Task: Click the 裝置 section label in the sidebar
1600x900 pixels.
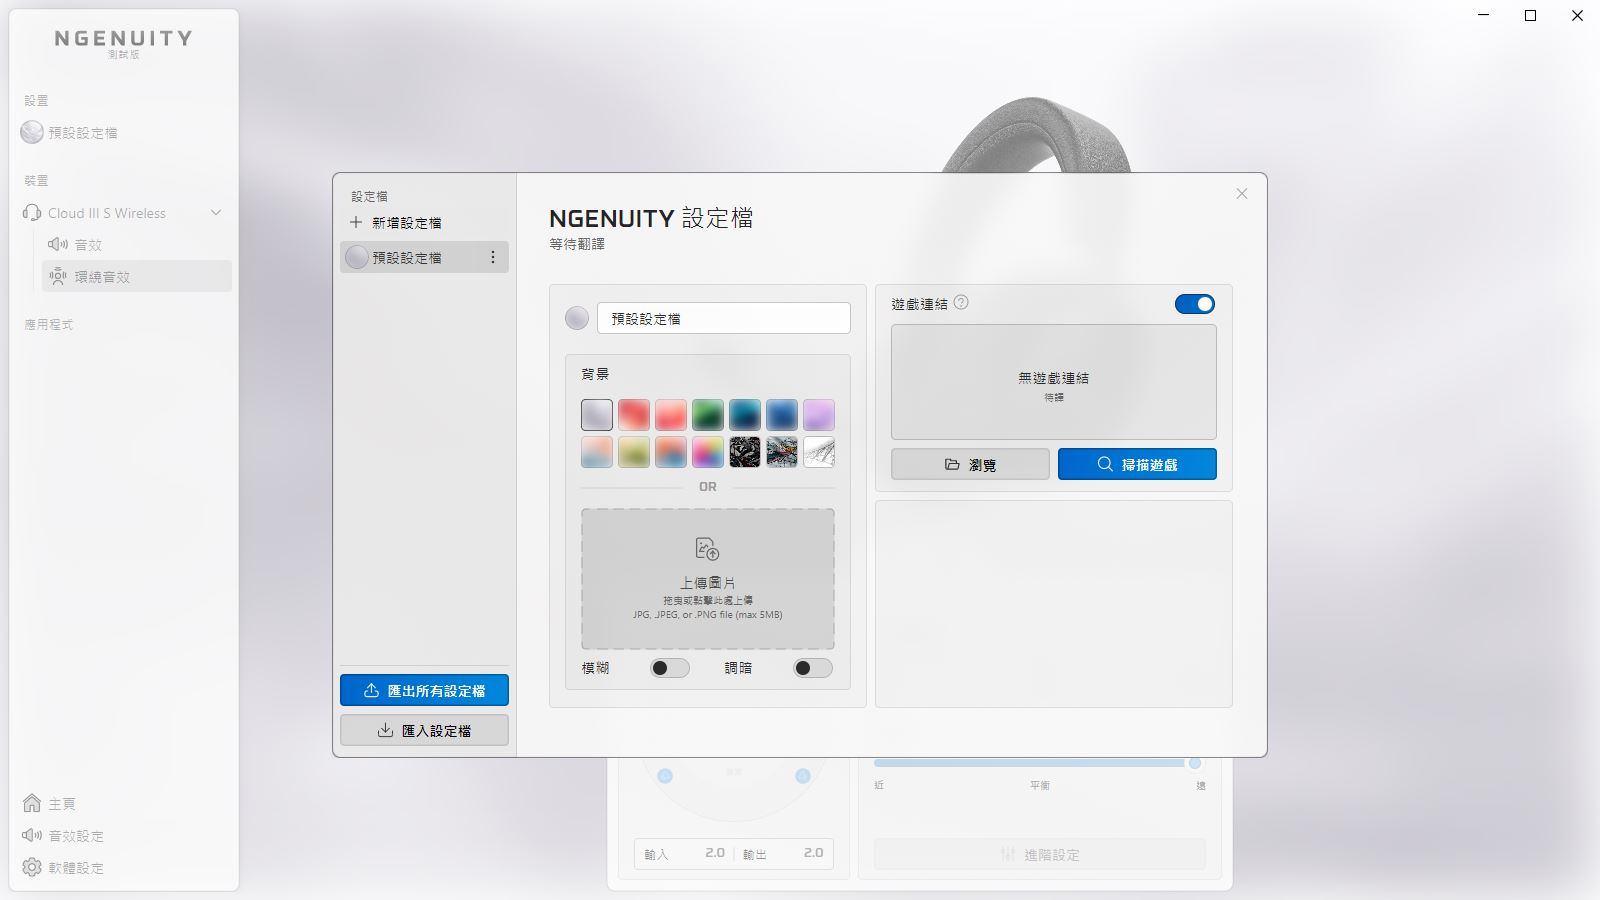Action: (36, 181)
